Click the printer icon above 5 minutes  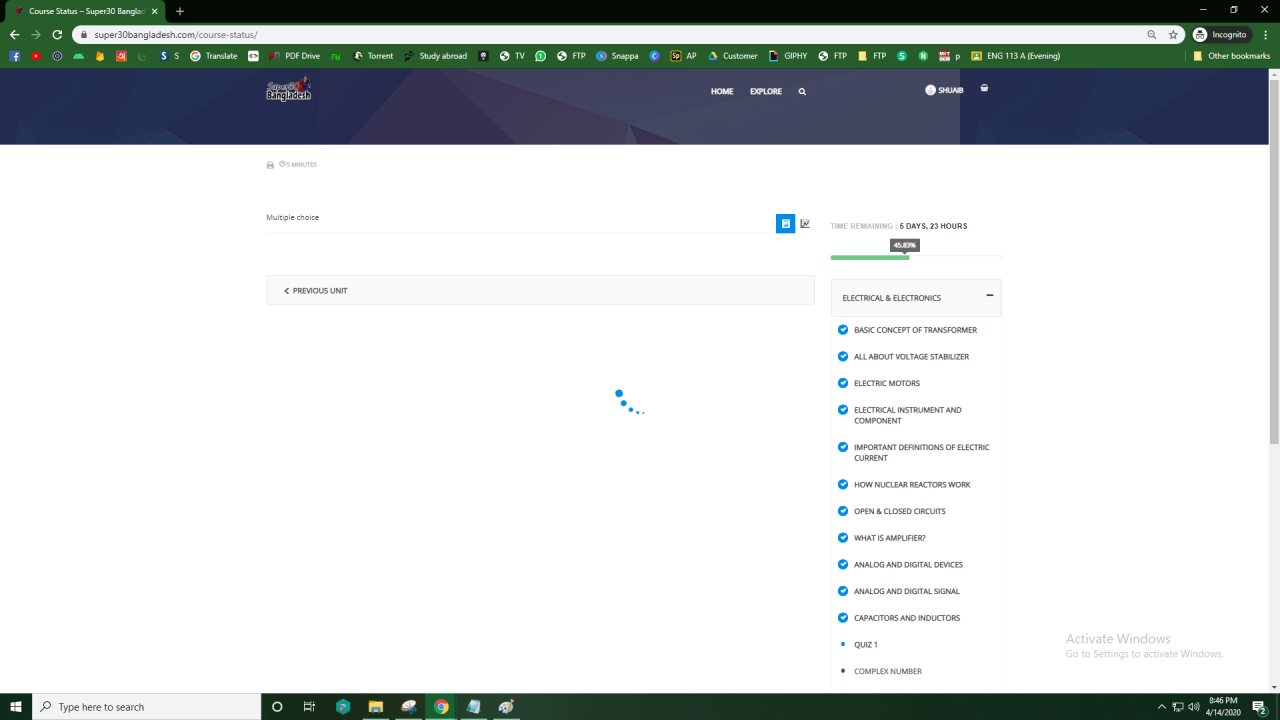click(270, 165)
